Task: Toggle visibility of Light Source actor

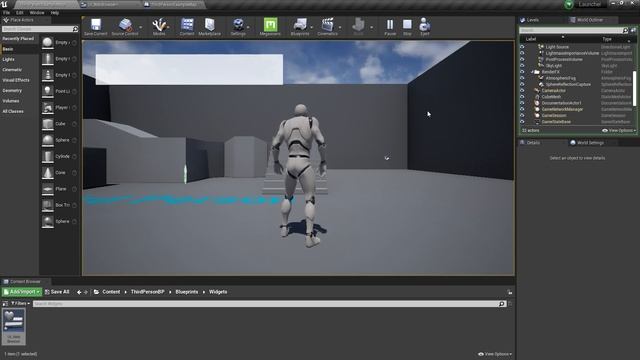Action: [522, 47]
